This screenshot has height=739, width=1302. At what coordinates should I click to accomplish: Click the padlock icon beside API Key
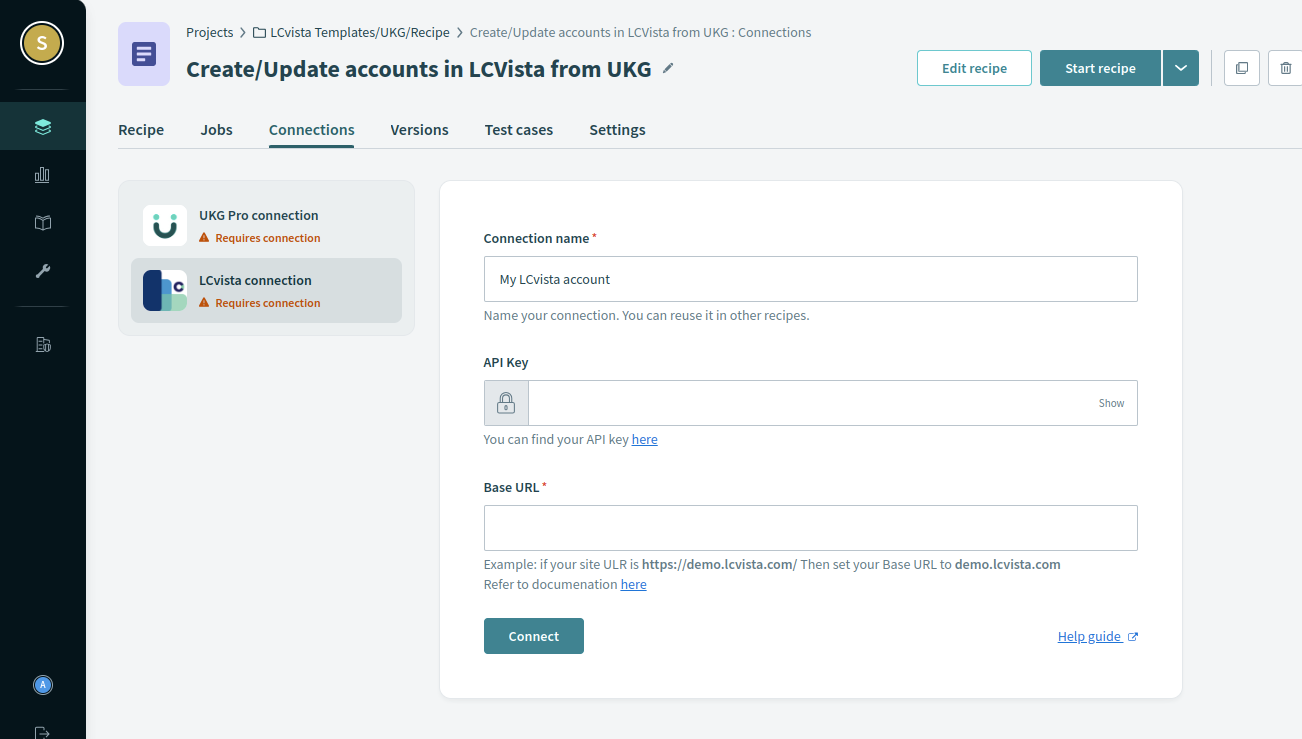506,402
